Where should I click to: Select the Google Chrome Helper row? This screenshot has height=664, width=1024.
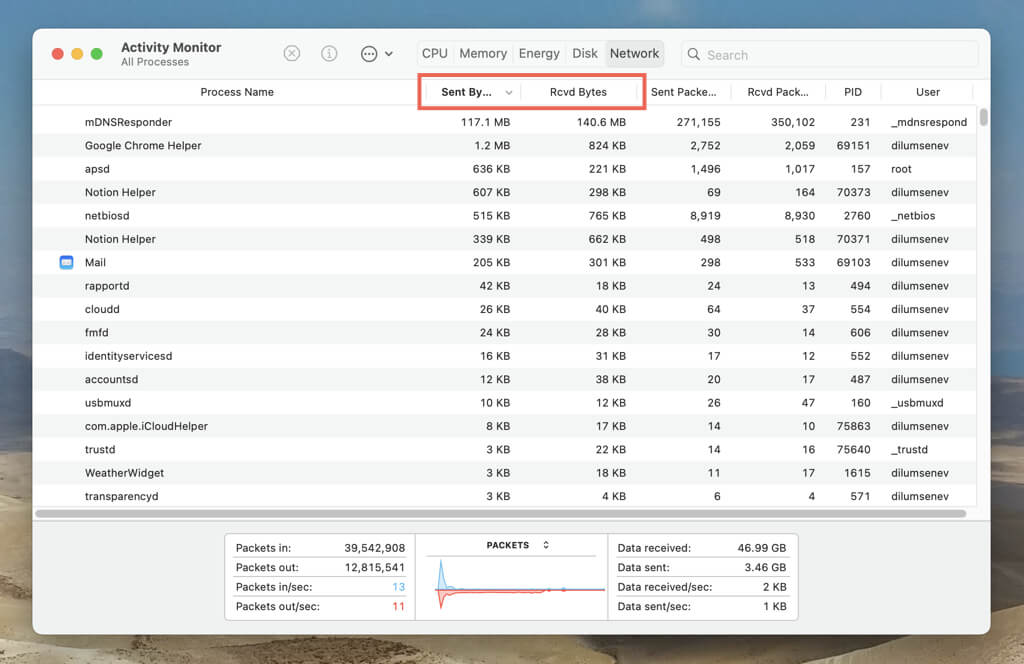[505, 146]
